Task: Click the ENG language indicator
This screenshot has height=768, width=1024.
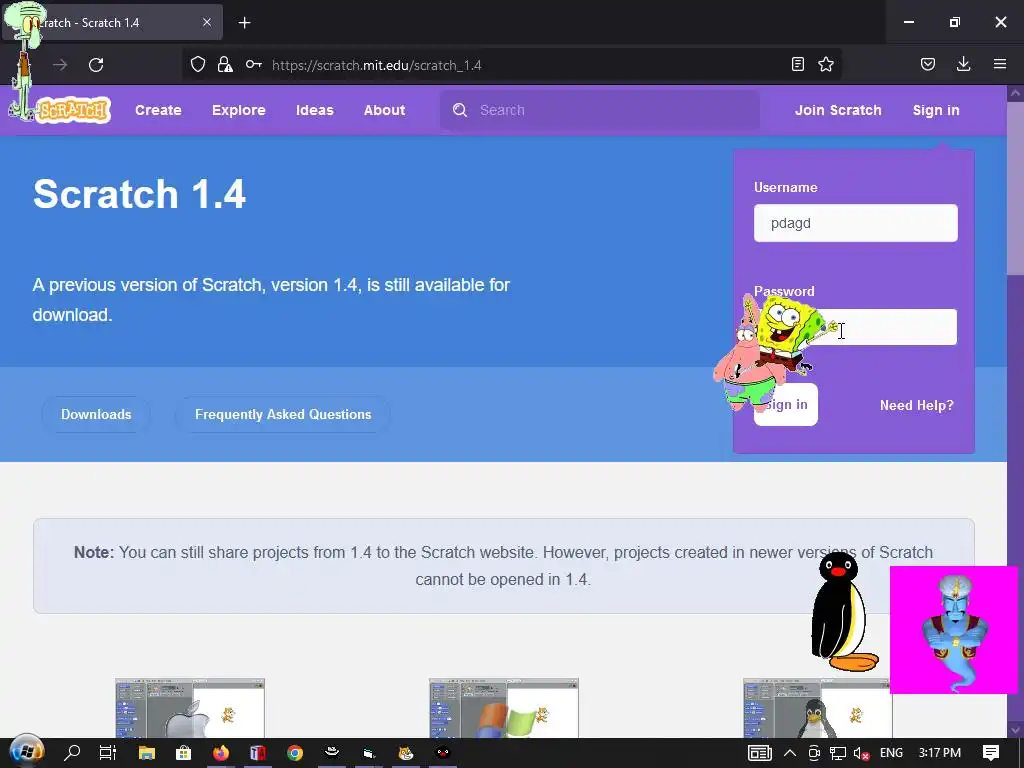Action: click(891, 753)
